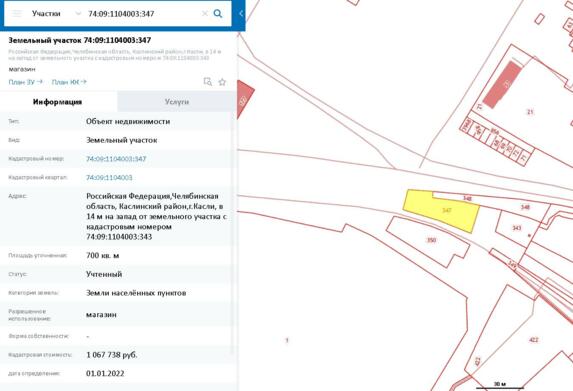Select parcel 21 on the map
Image resolution: width=573 pixels, height=391 pixels.
(530, 112)
